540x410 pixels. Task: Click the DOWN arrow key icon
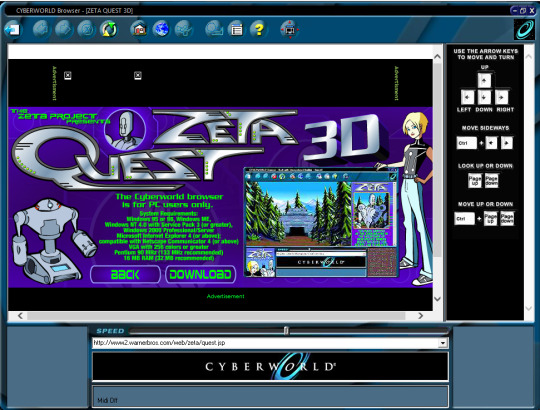pyautogui.click(x=484, y=97)
